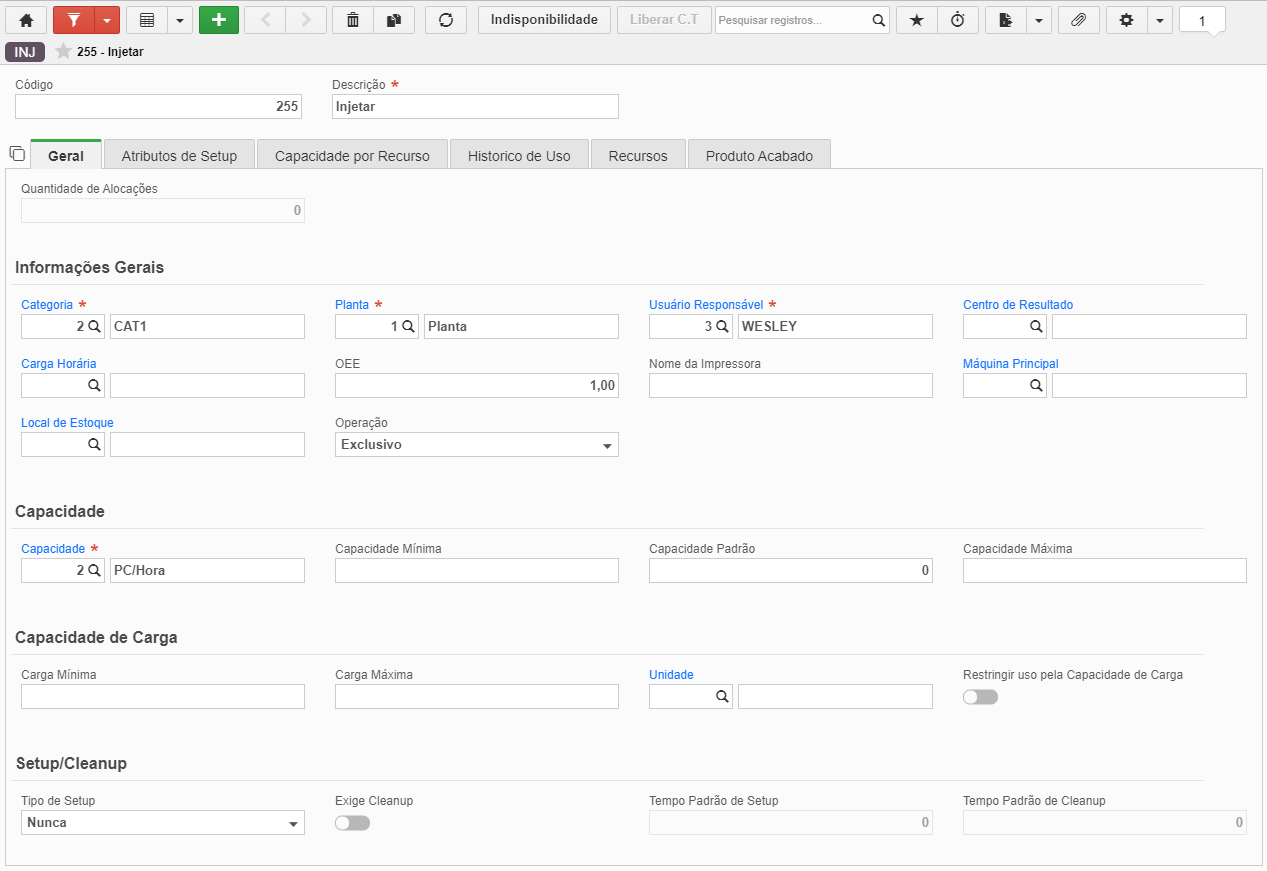Open Tipo de Setup dropdown showing Nunca
1267x871 pixels.
(163, 822)
